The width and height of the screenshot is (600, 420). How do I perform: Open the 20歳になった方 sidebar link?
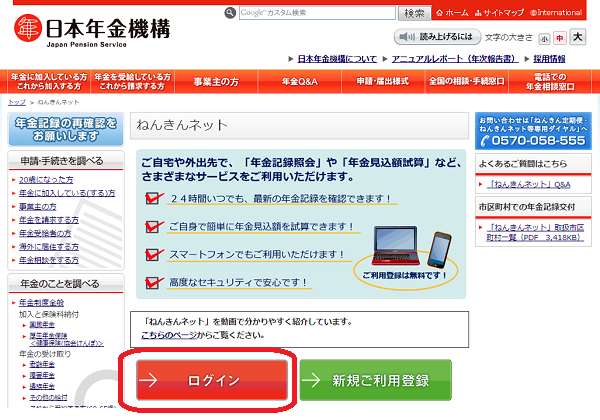[46, 179]
